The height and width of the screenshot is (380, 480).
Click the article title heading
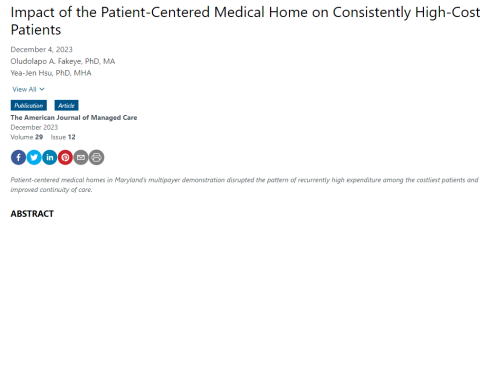[245, 21]
